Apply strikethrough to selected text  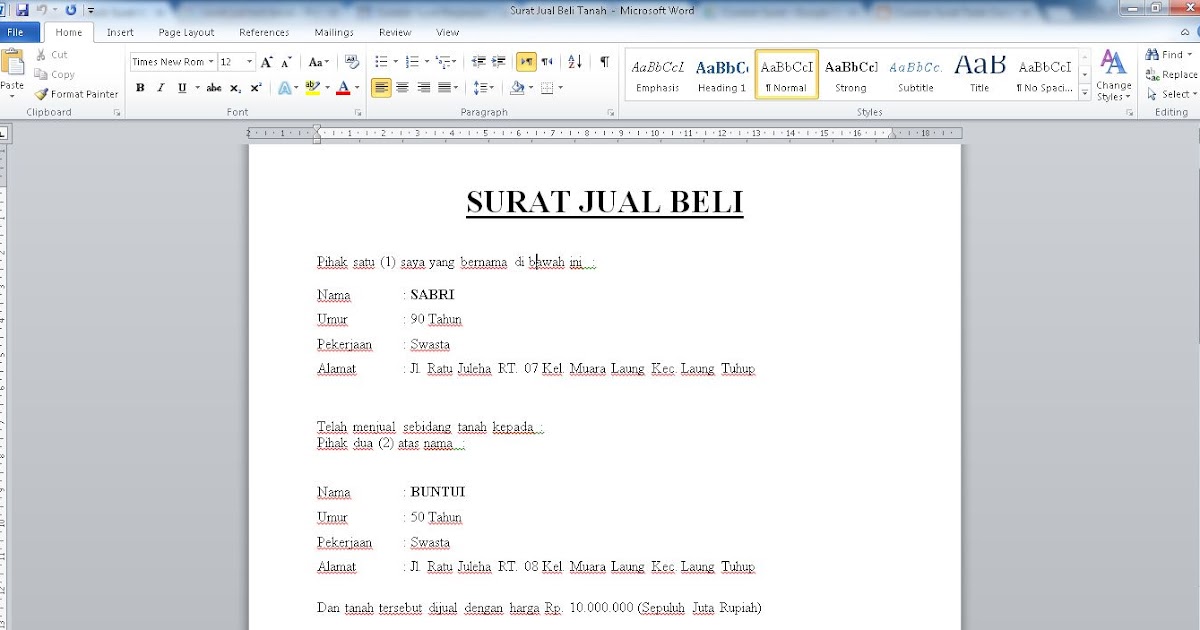click(214, 88)
